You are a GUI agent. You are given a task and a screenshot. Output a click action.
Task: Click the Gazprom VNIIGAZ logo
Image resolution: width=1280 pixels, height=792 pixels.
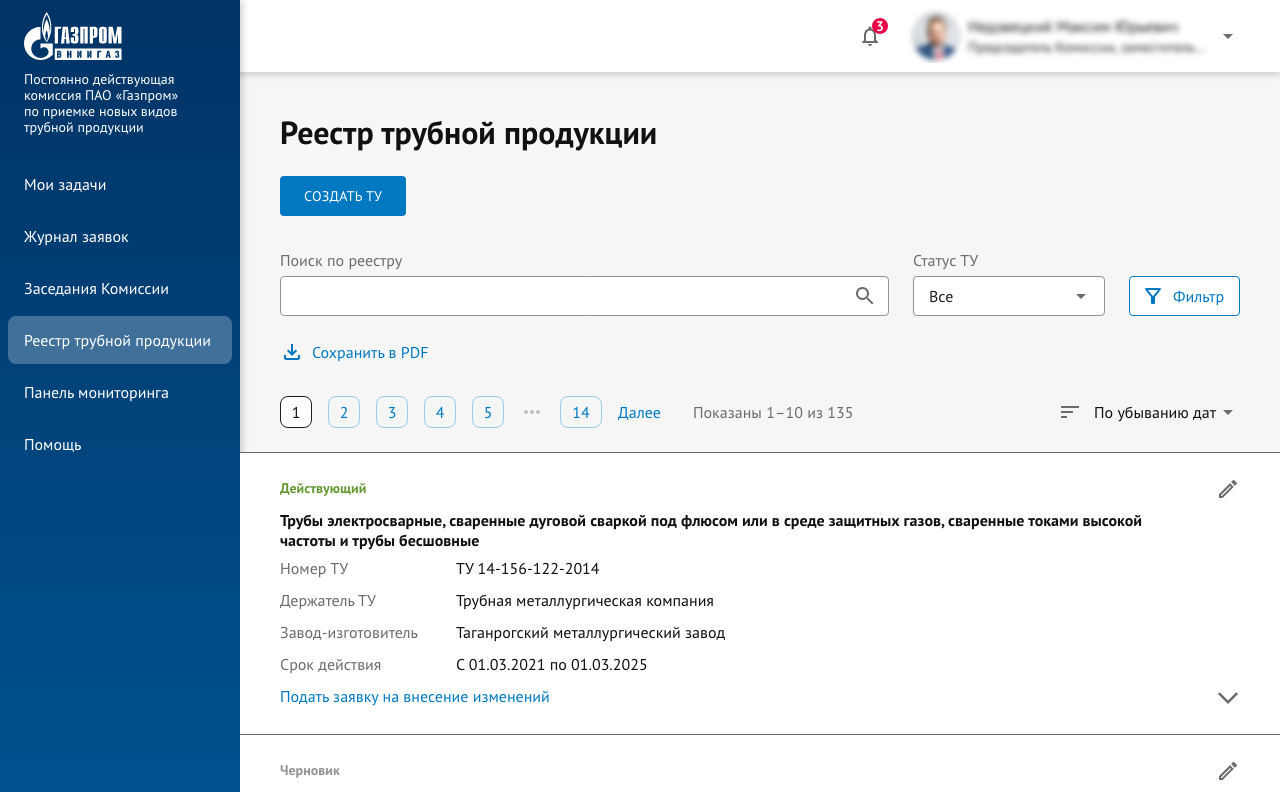coord(73,37)
